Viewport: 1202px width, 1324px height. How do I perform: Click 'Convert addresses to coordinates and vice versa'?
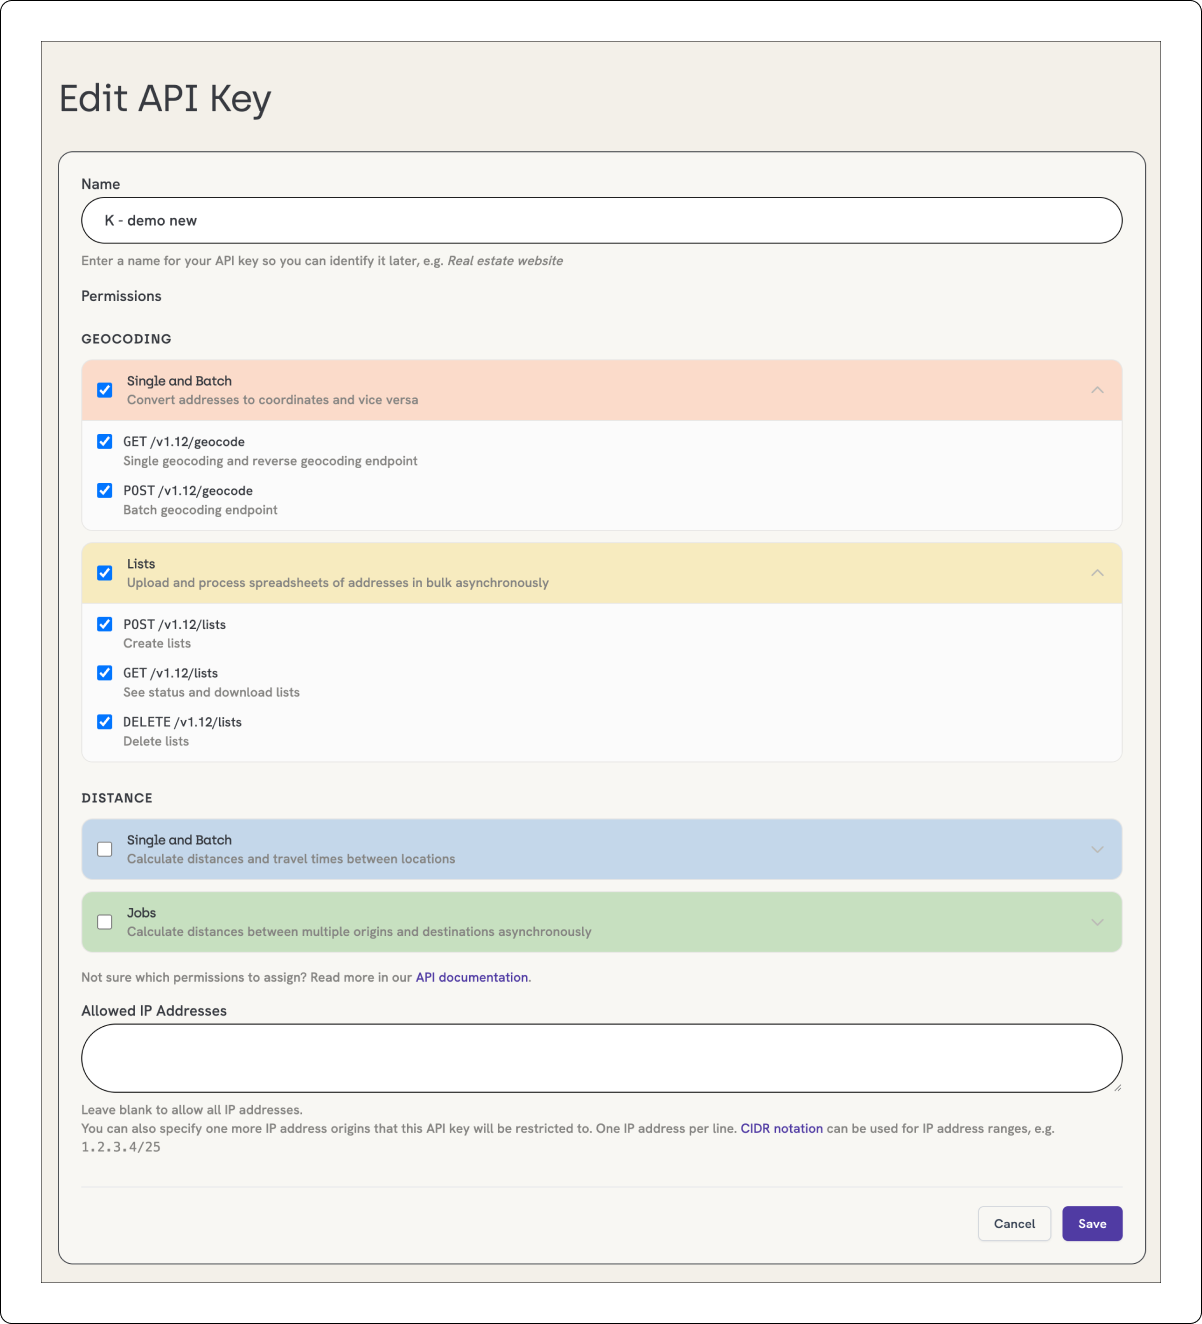(272, 400)
